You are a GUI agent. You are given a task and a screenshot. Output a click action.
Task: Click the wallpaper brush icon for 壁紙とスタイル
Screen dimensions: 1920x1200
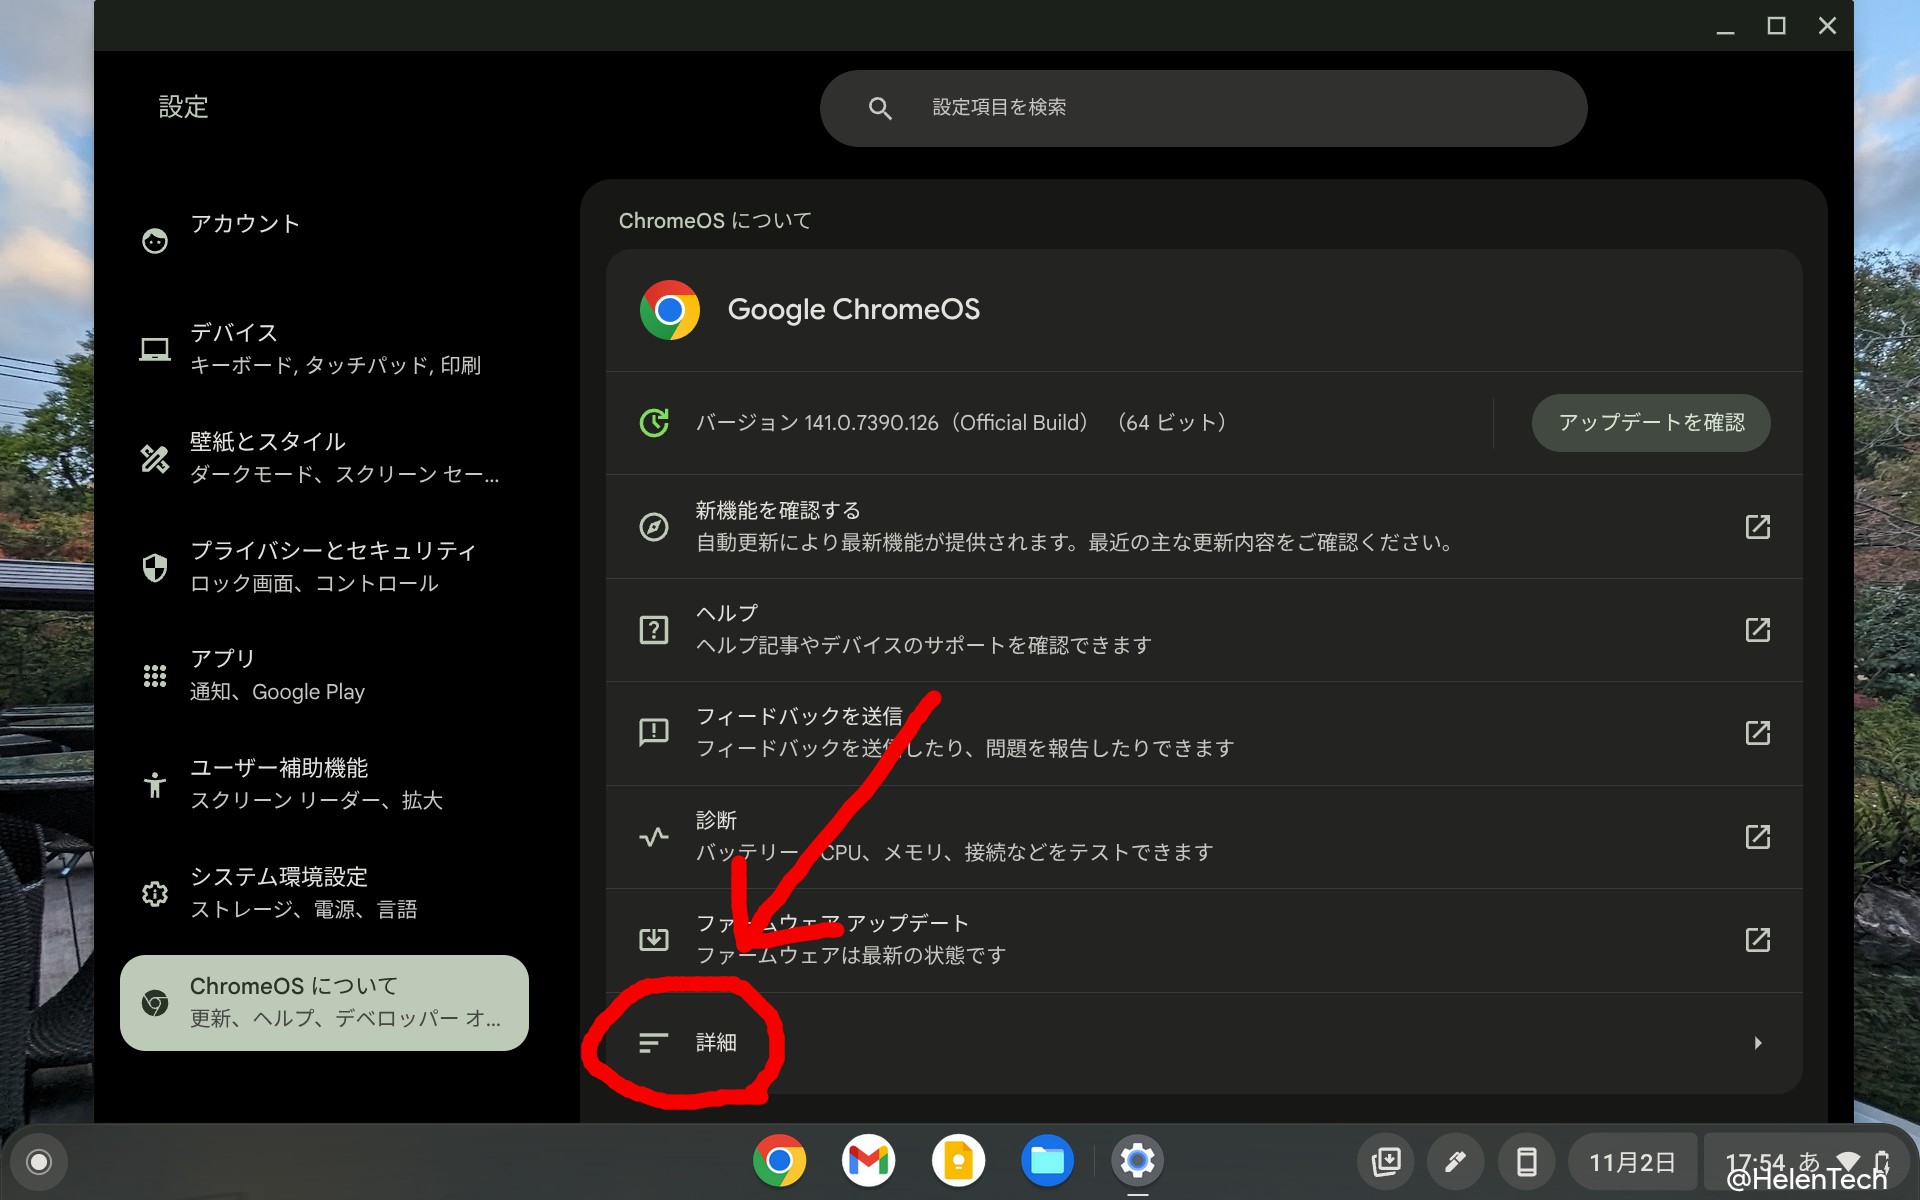155,458
